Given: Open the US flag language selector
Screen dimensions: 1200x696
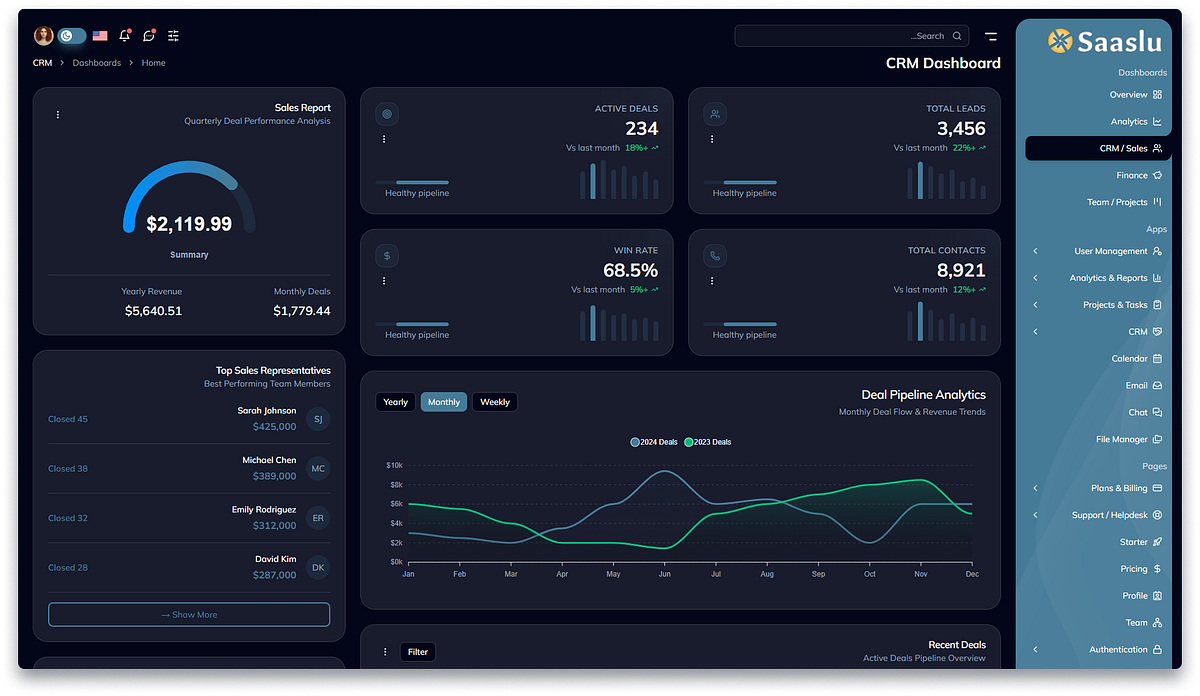Looking at the screenshot, I should pyautogui.click(x=100, y=36).
